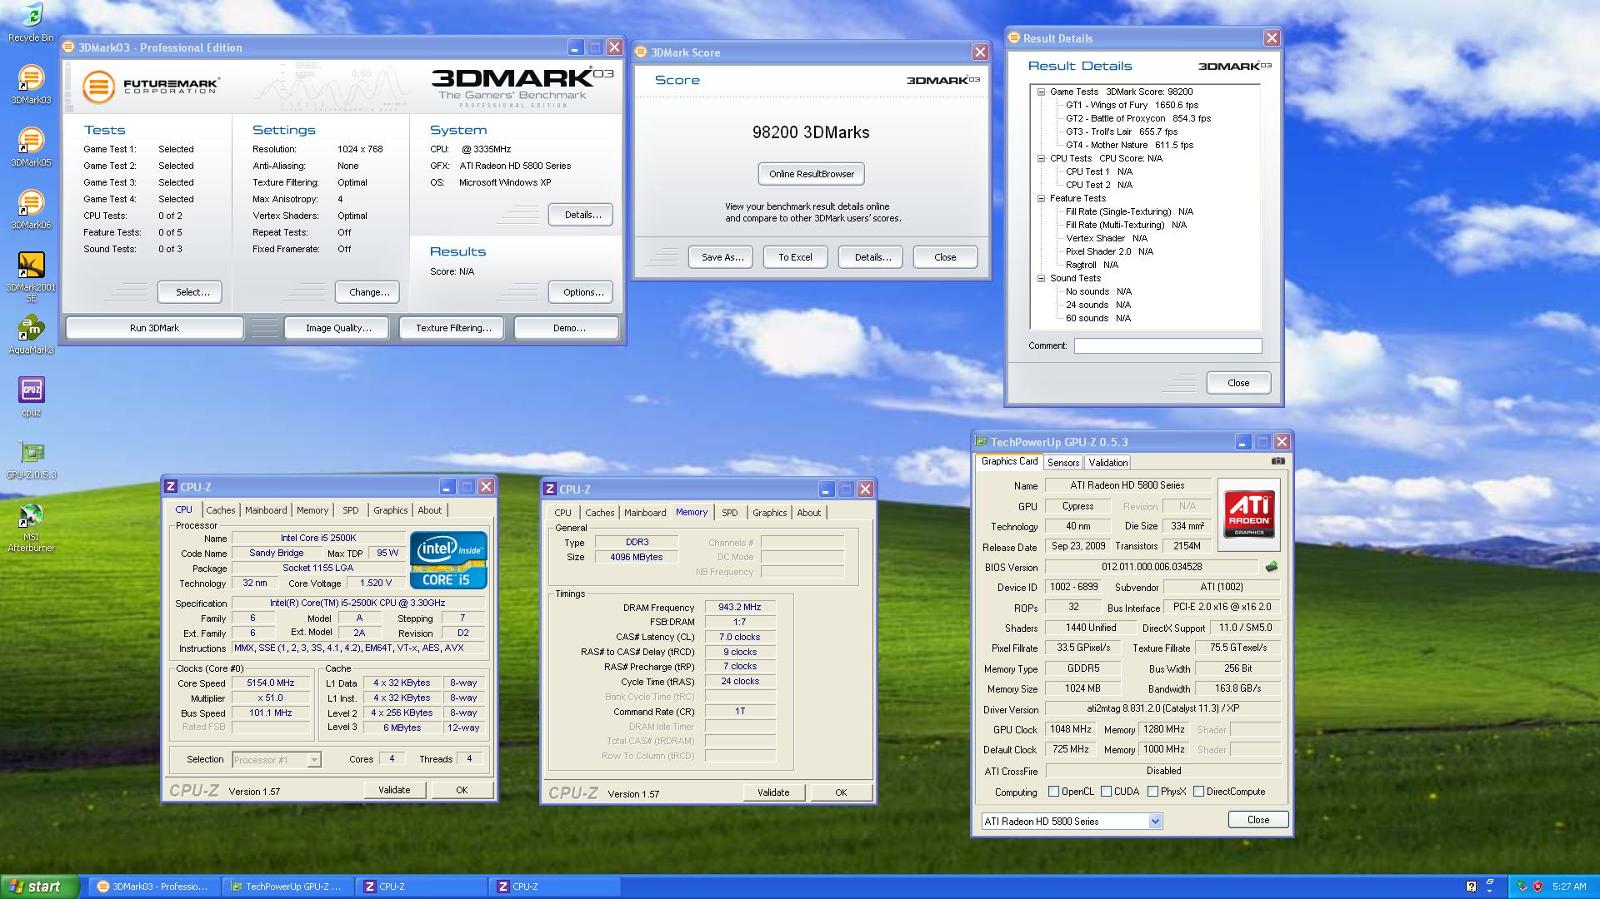Click the system clock in the tray
This screenshot has height=899, width=1600.
click(1569, 886)
